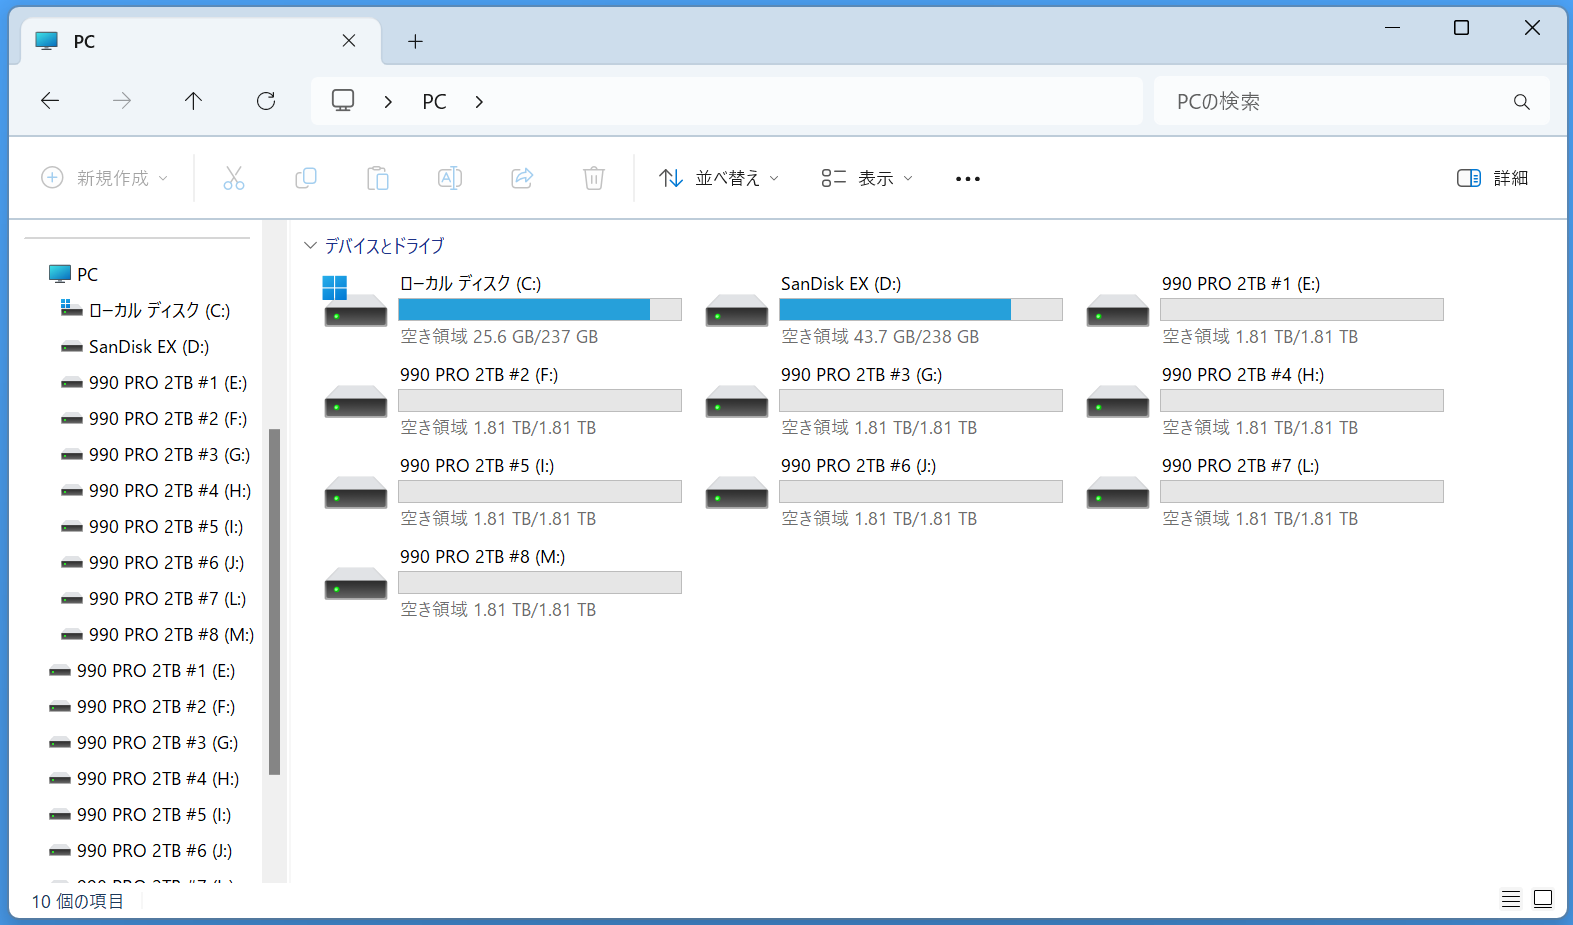Click the Copy icon in the toolbar
This screenshot has height=925, width=1573.
click(306, 178)
